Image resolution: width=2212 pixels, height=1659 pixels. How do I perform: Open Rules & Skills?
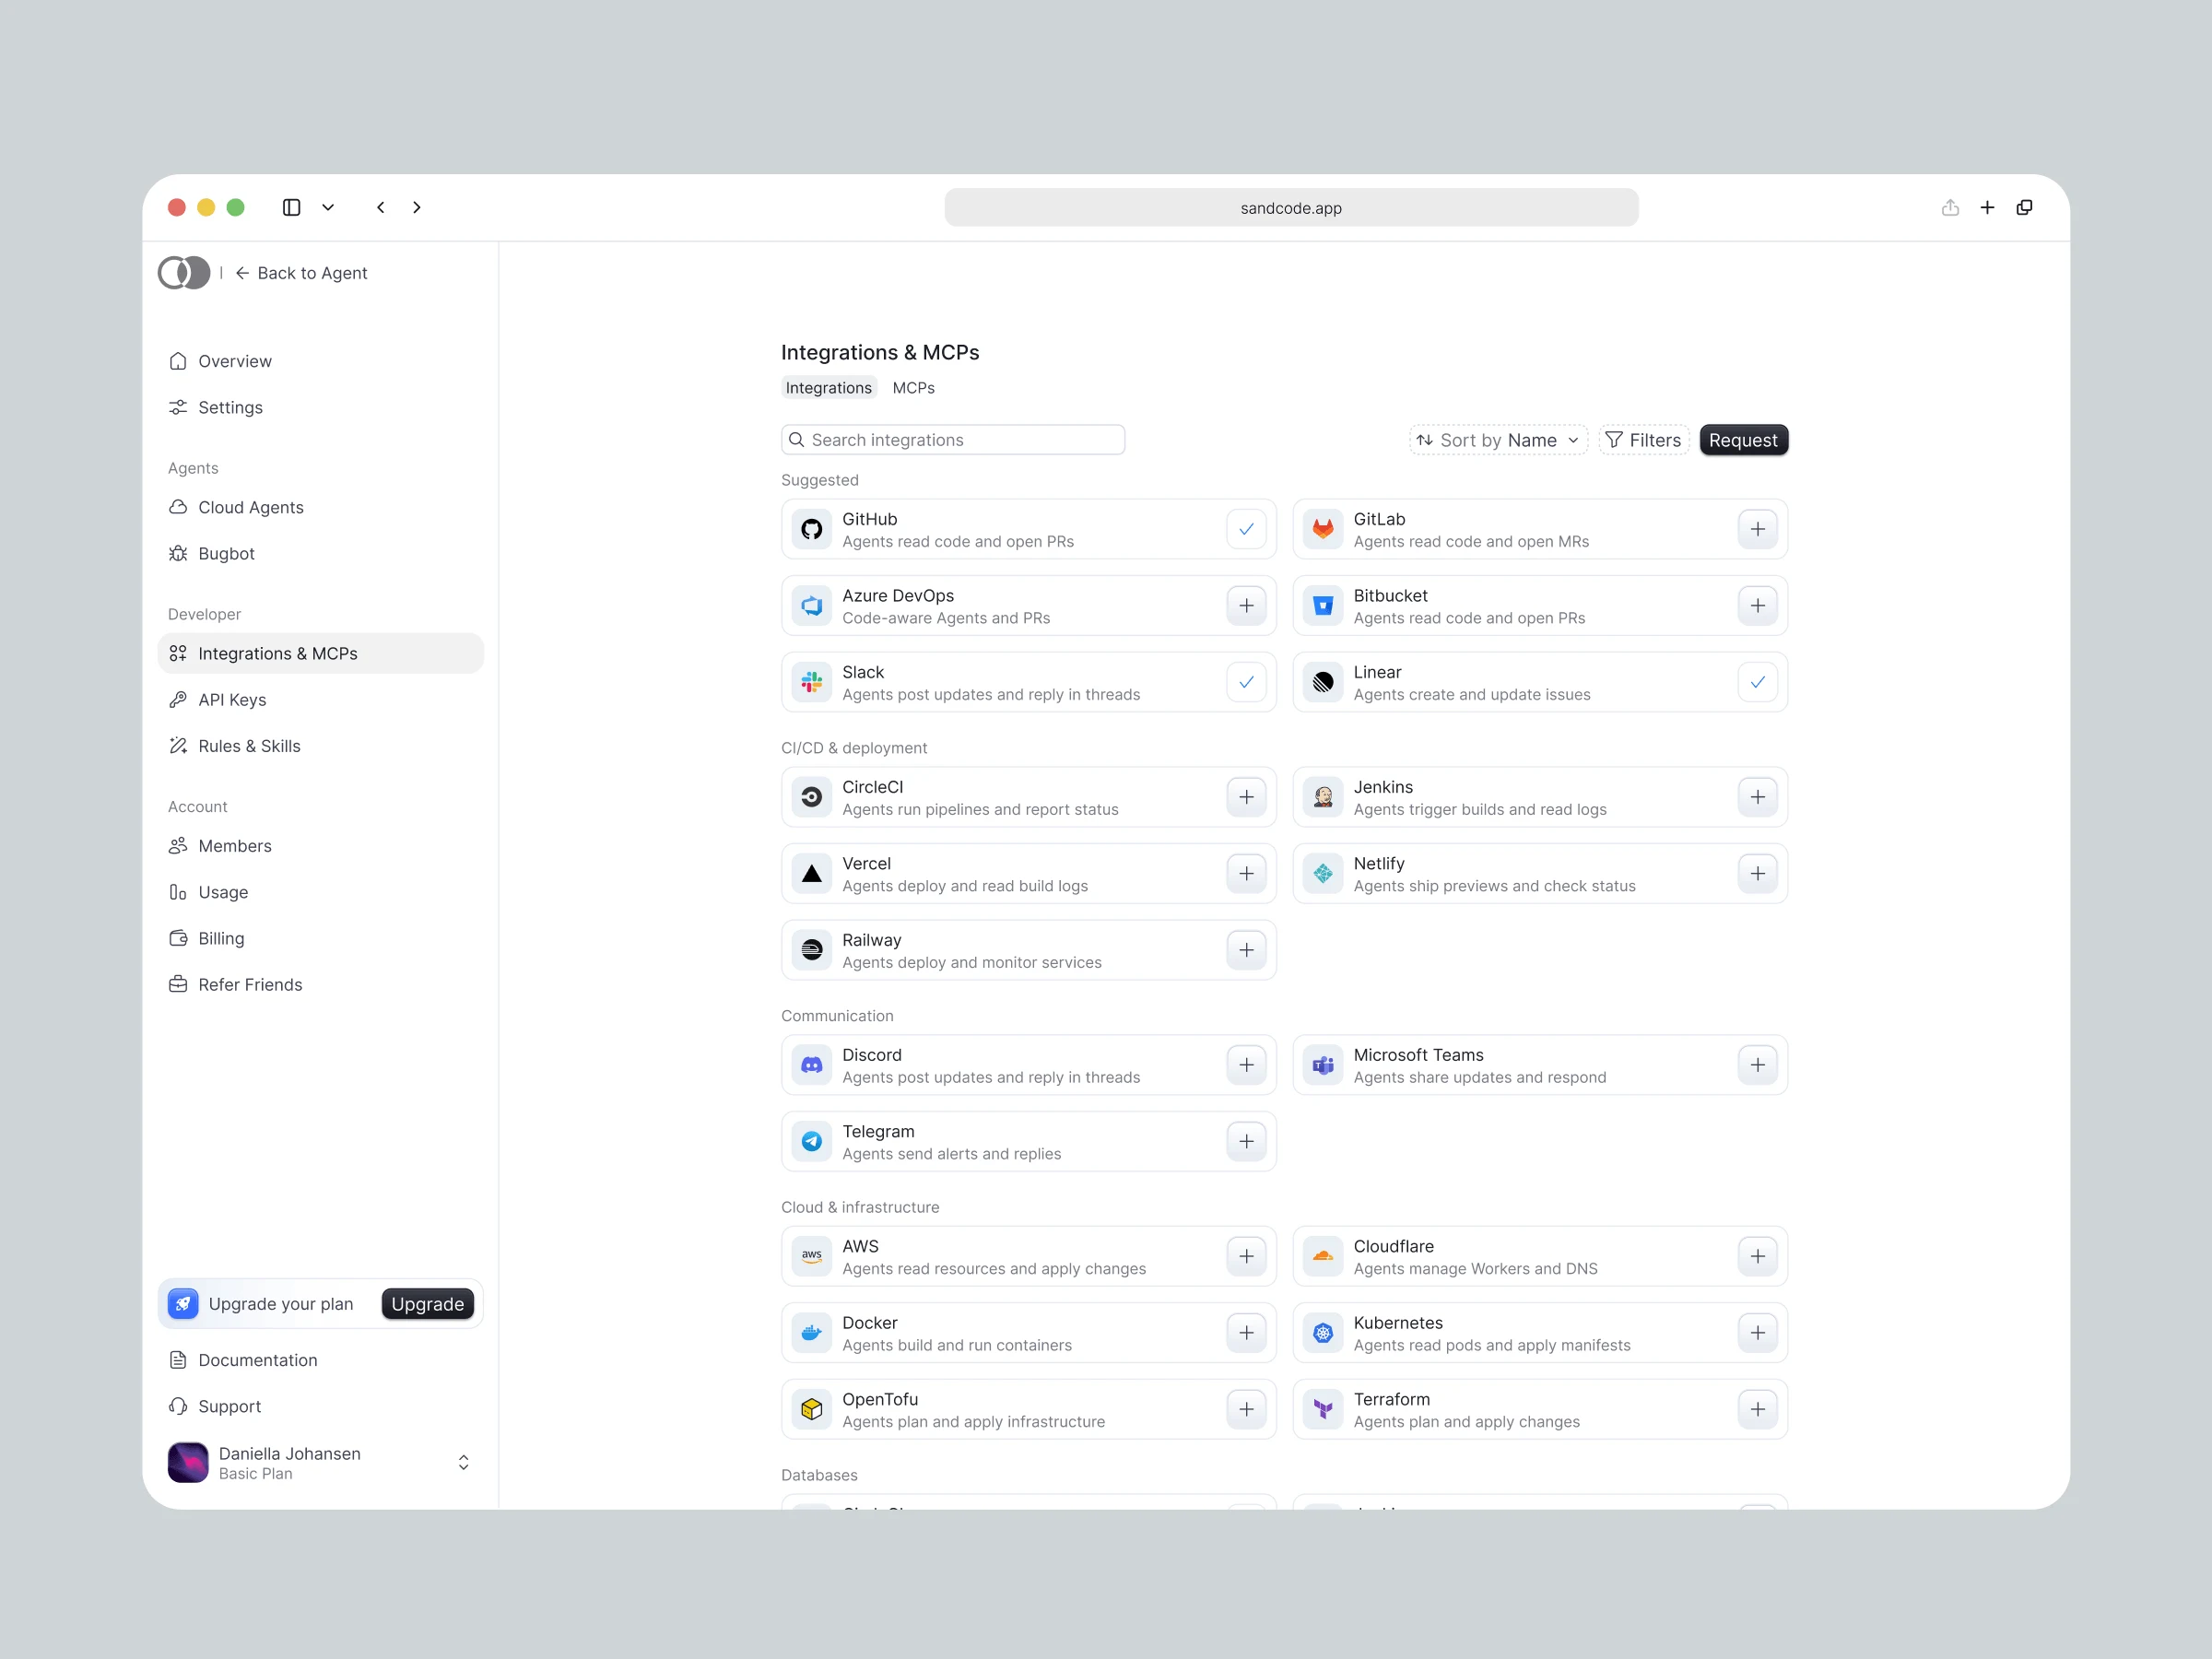(x=320, y=746)
